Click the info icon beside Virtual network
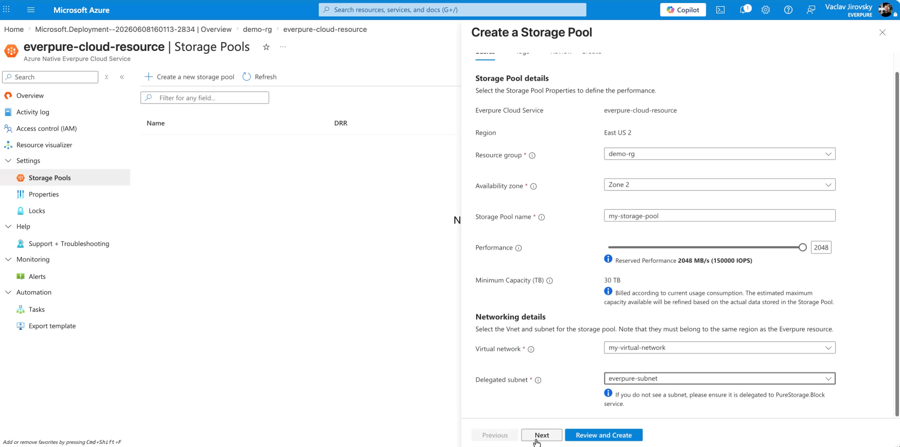Screen dimensions: 900x447 click(x=531, y=349)
